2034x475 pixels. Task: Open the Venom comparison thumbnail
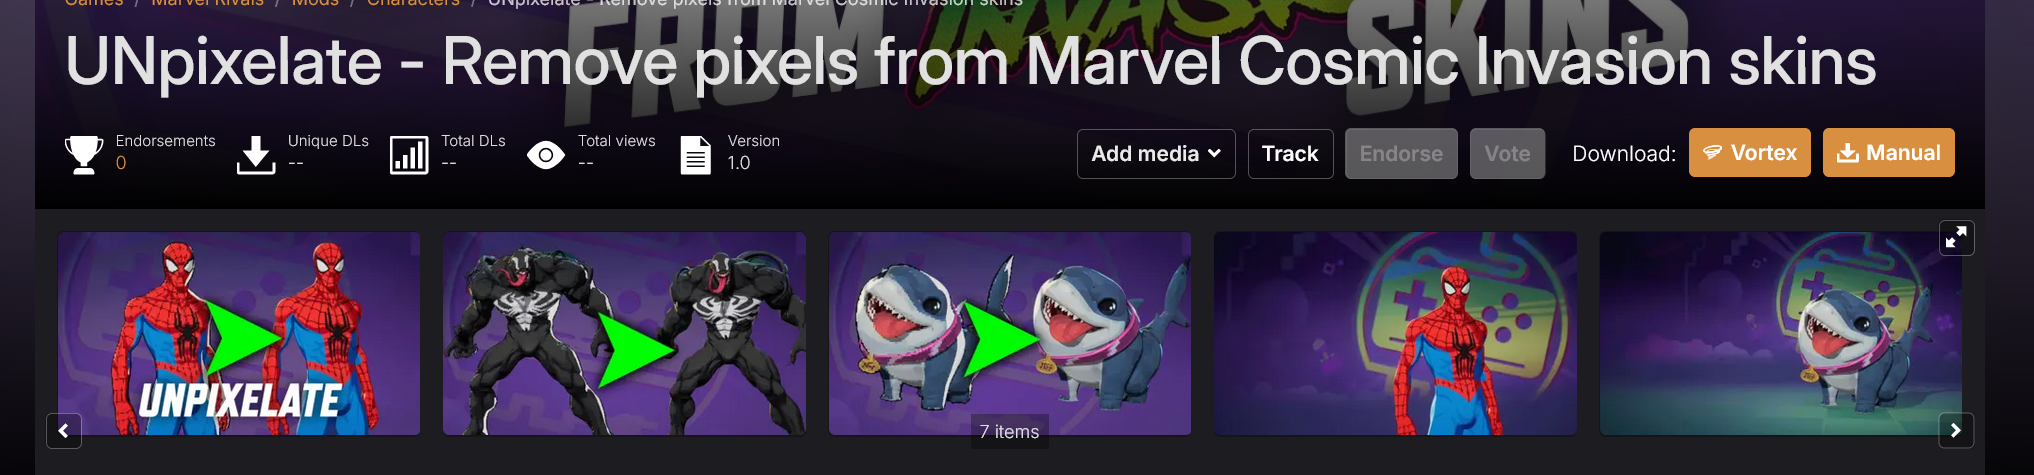tap(624, 334)
